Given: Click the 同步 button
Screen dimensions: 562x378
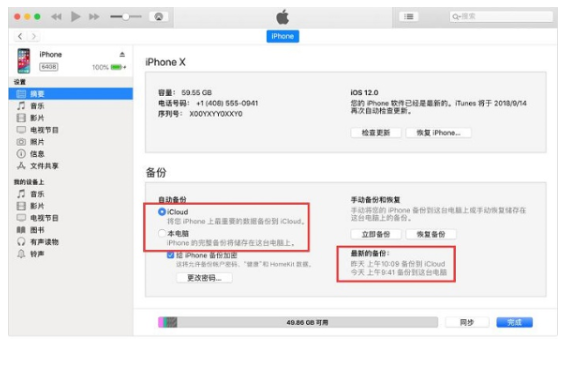Looking at the screenshot, I should (467, 322).
